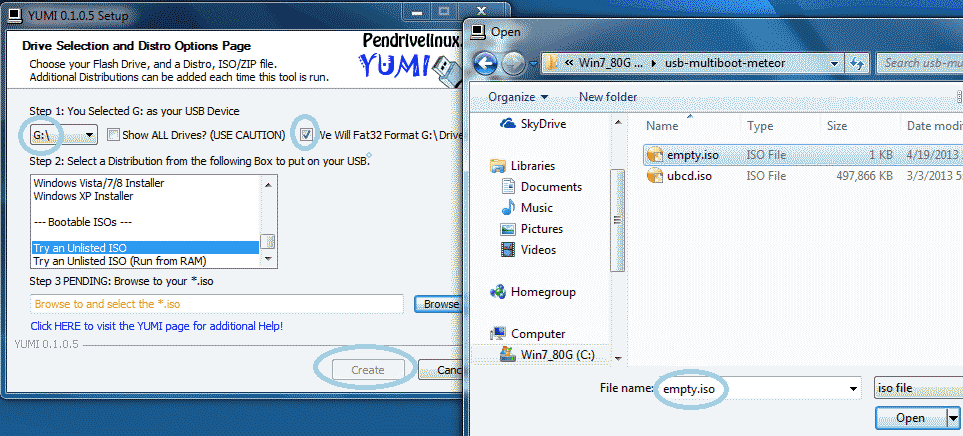Go back in the Open dialog
The height and width of the screenshot is (436, 963).
click(x=485, y=63)
